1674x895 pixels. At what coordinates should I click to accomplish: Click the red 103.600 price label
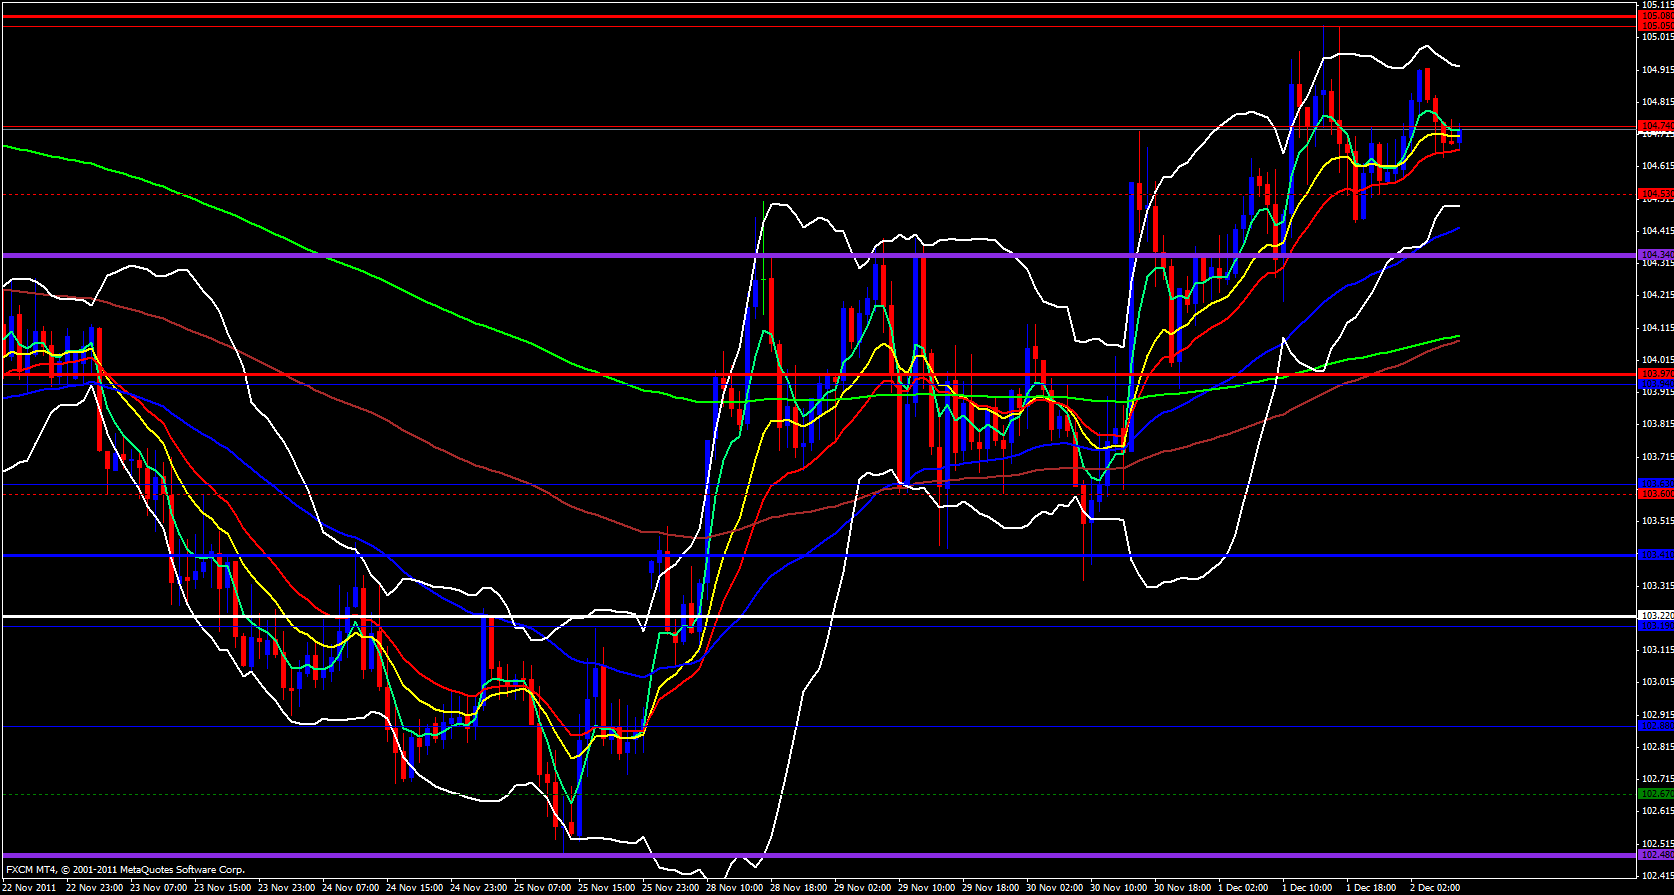click(x=1656, y=494)
